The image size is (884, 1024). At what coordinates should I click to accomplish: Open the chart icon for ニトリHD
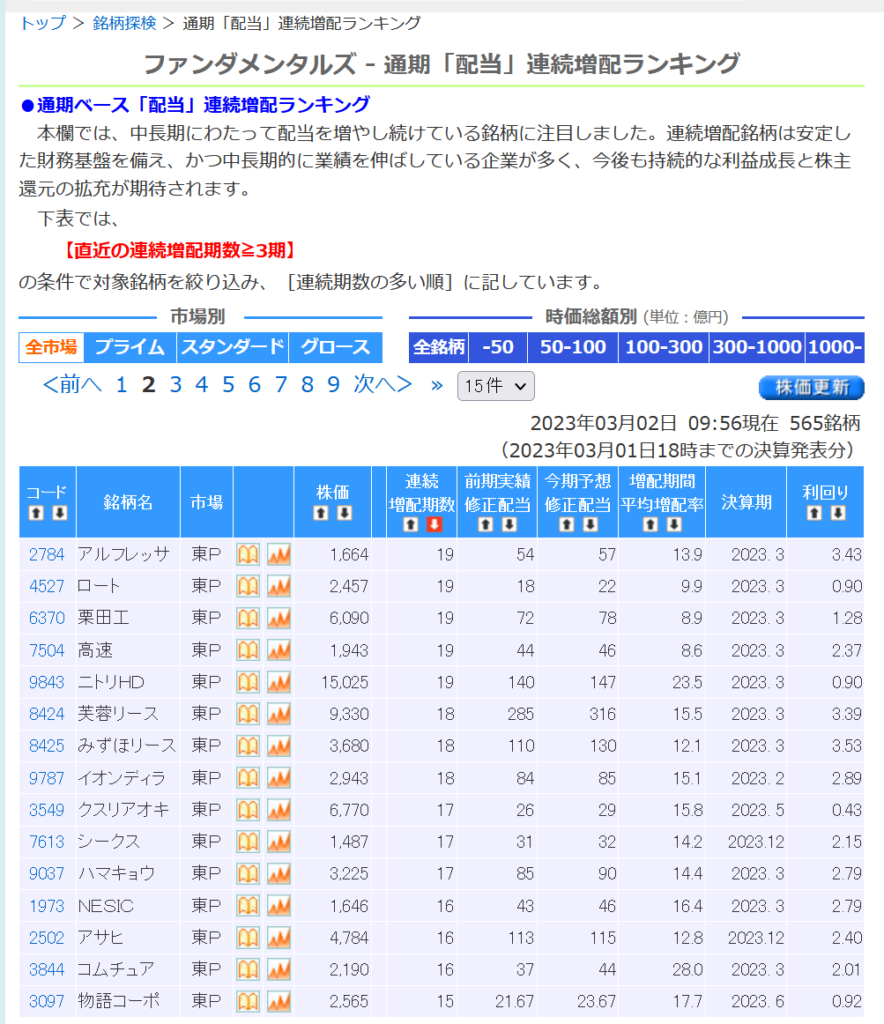(278, 683)
